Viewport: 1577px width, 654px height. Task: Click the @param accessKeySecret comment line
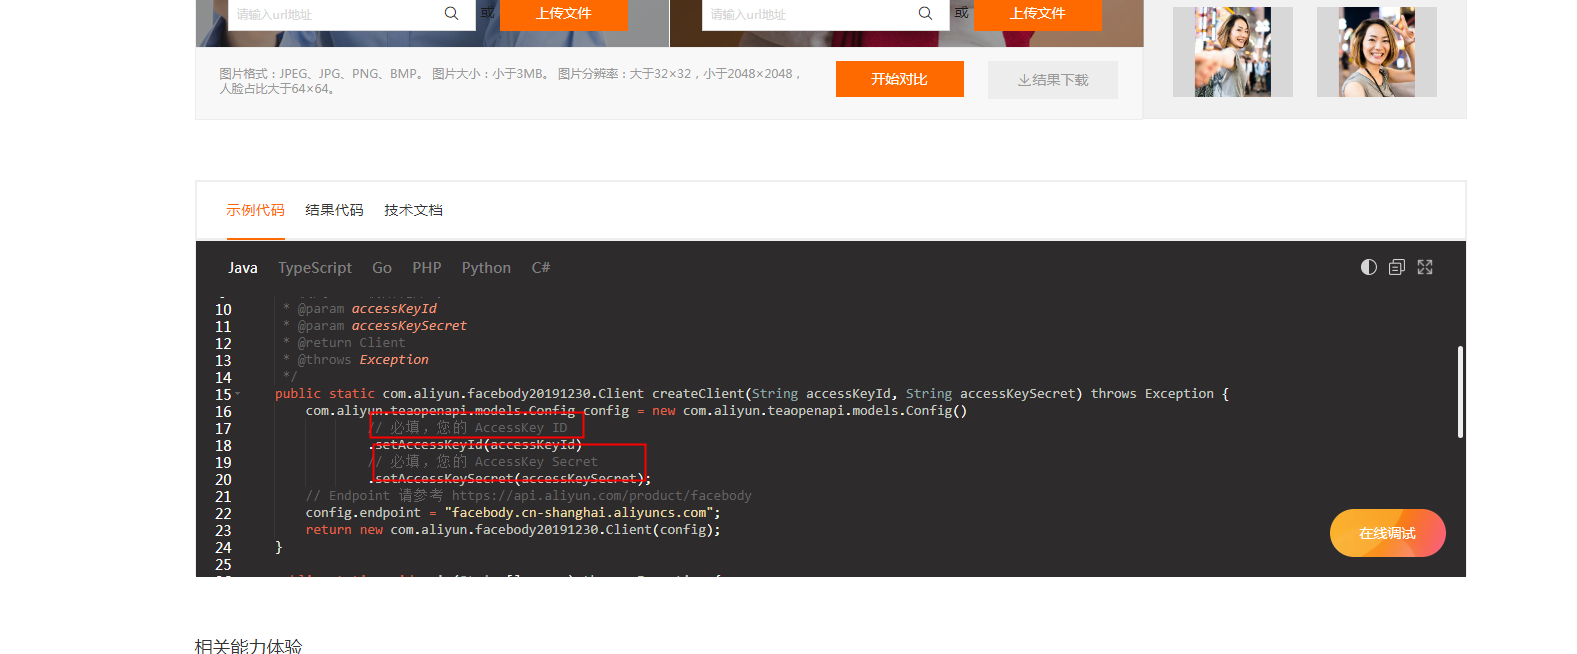coord(374,326)
